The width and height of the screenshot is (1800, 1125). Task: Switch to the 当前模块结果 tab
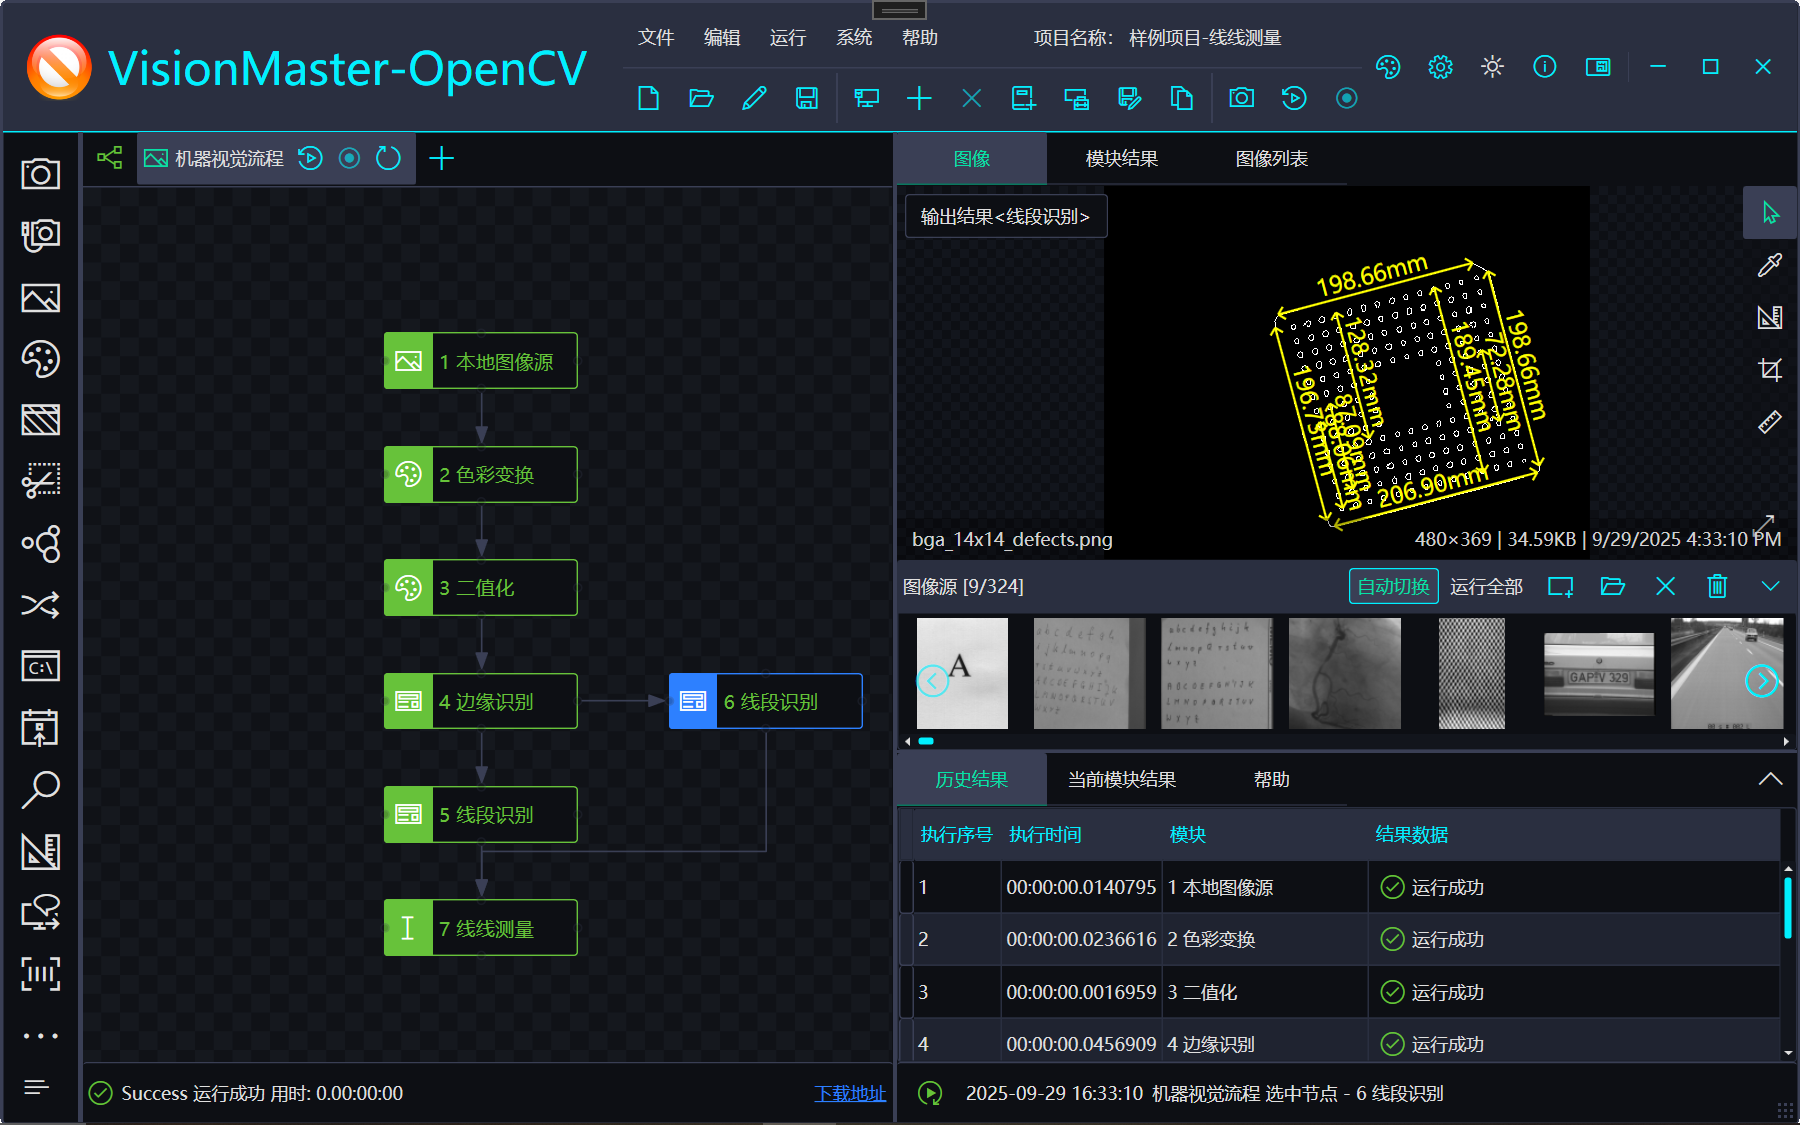pyautogui.click(x=1122, y=780)
